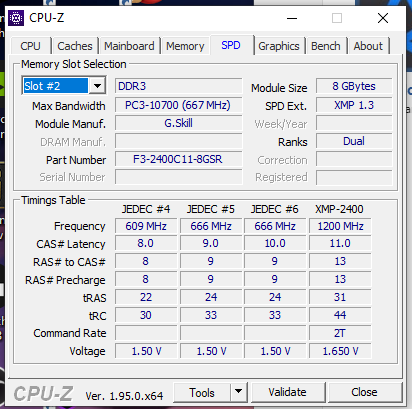Click the 1.650 V voltage value
This screenshot has width=412, height=409.
tap(340, 351)
